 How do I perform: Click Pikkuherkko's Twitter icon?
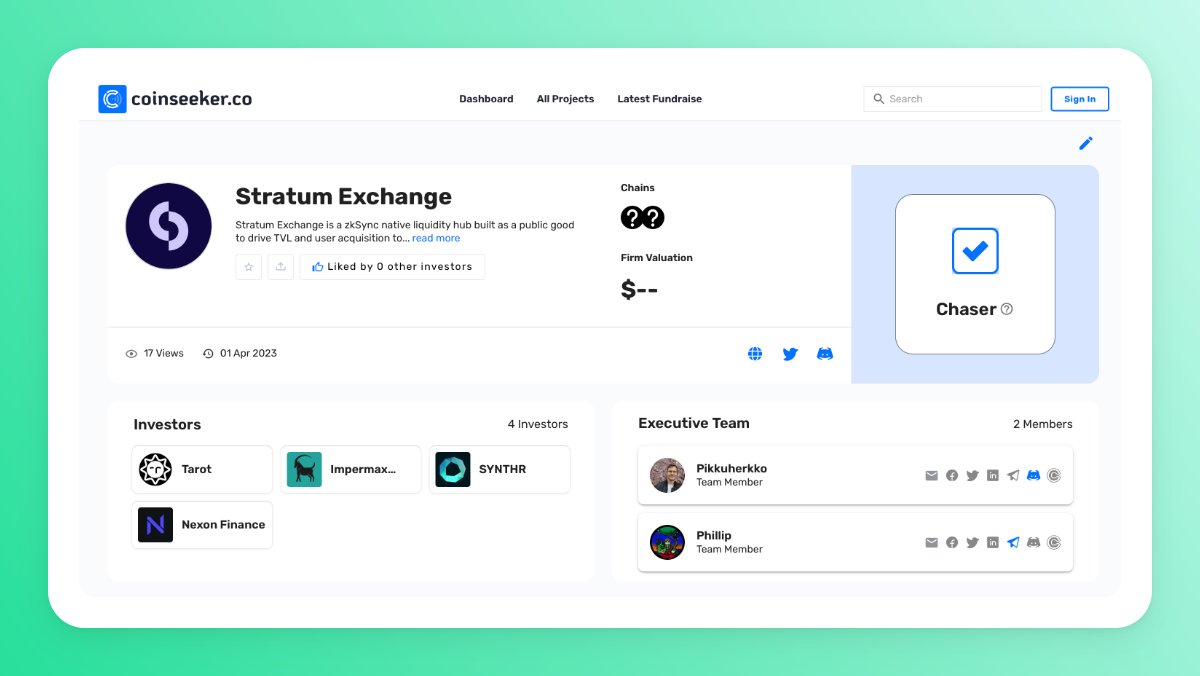(x=972, y=476)
